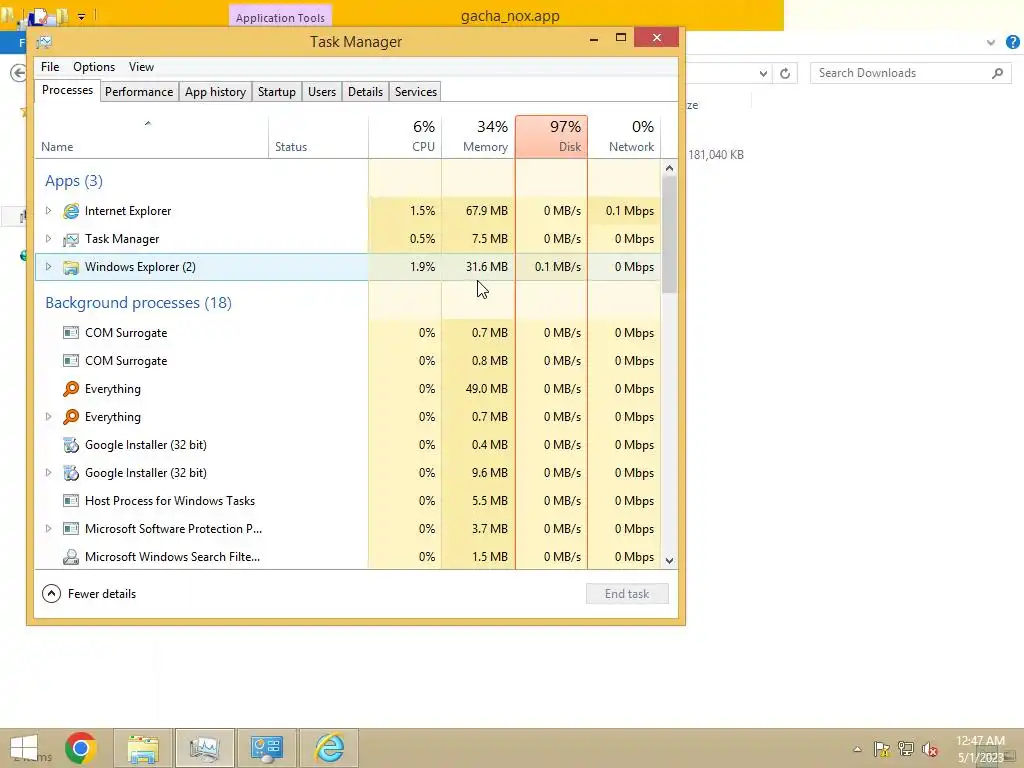Show hidden tray icons arrow
Screen dimensions: 1024x768
[857, 749]
